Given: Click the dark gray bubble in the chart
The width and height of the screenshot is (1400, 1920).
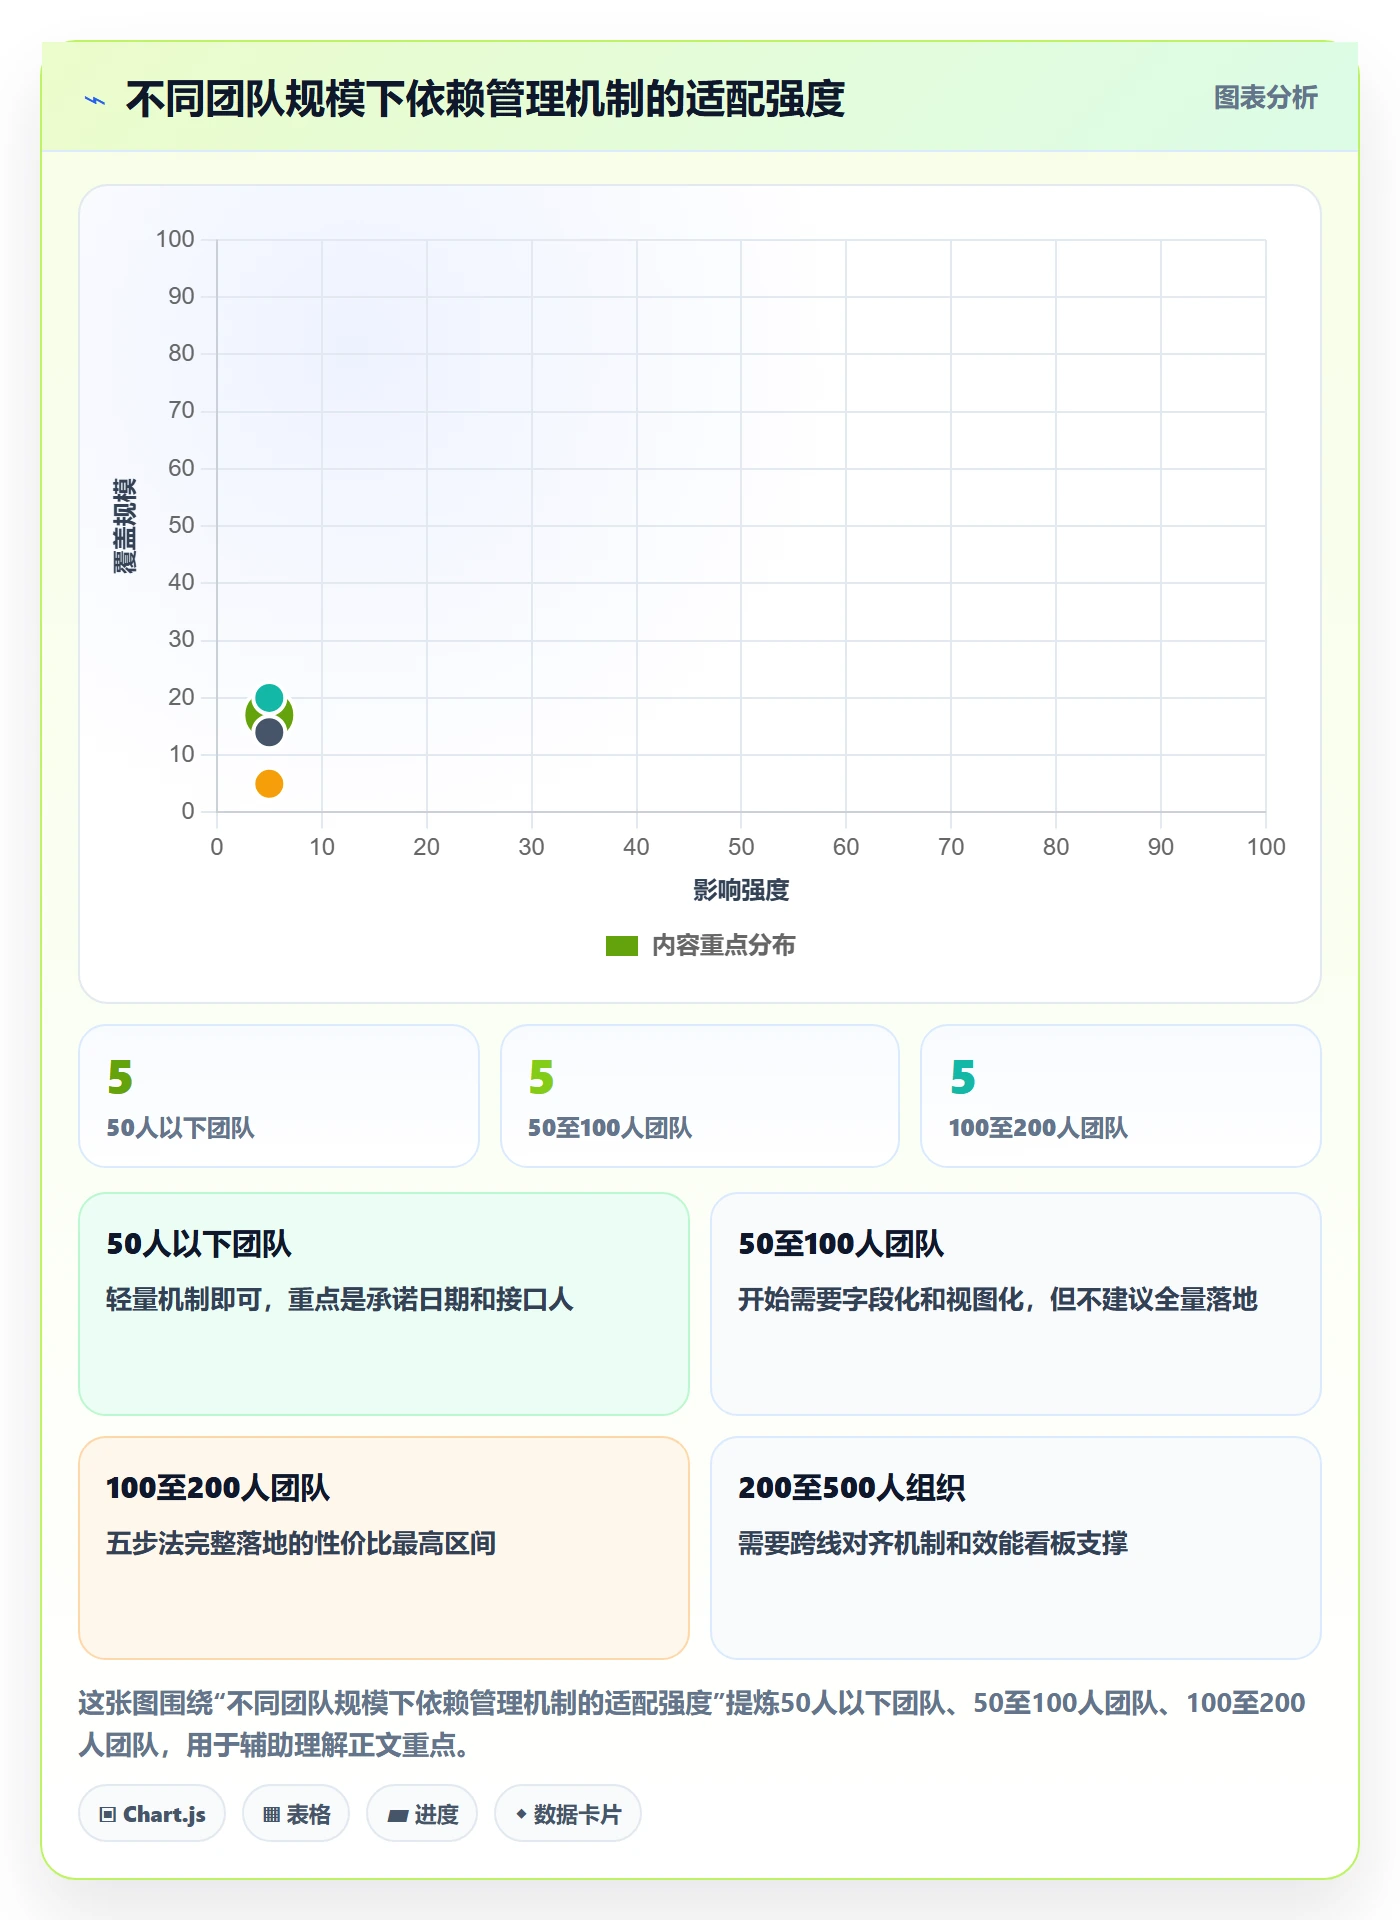Looking at the screenshot, I should (x=269, y=732).
